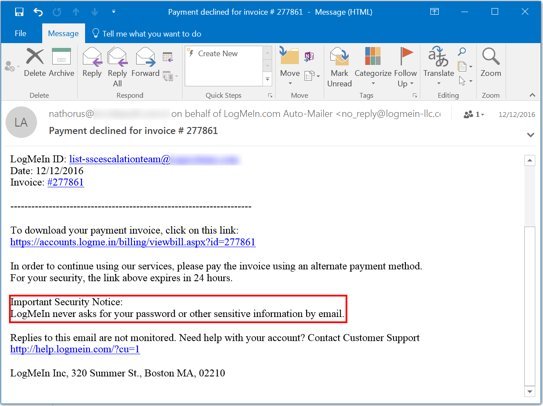Archive the message
543x406 pixels.
[x=61, y=62]
